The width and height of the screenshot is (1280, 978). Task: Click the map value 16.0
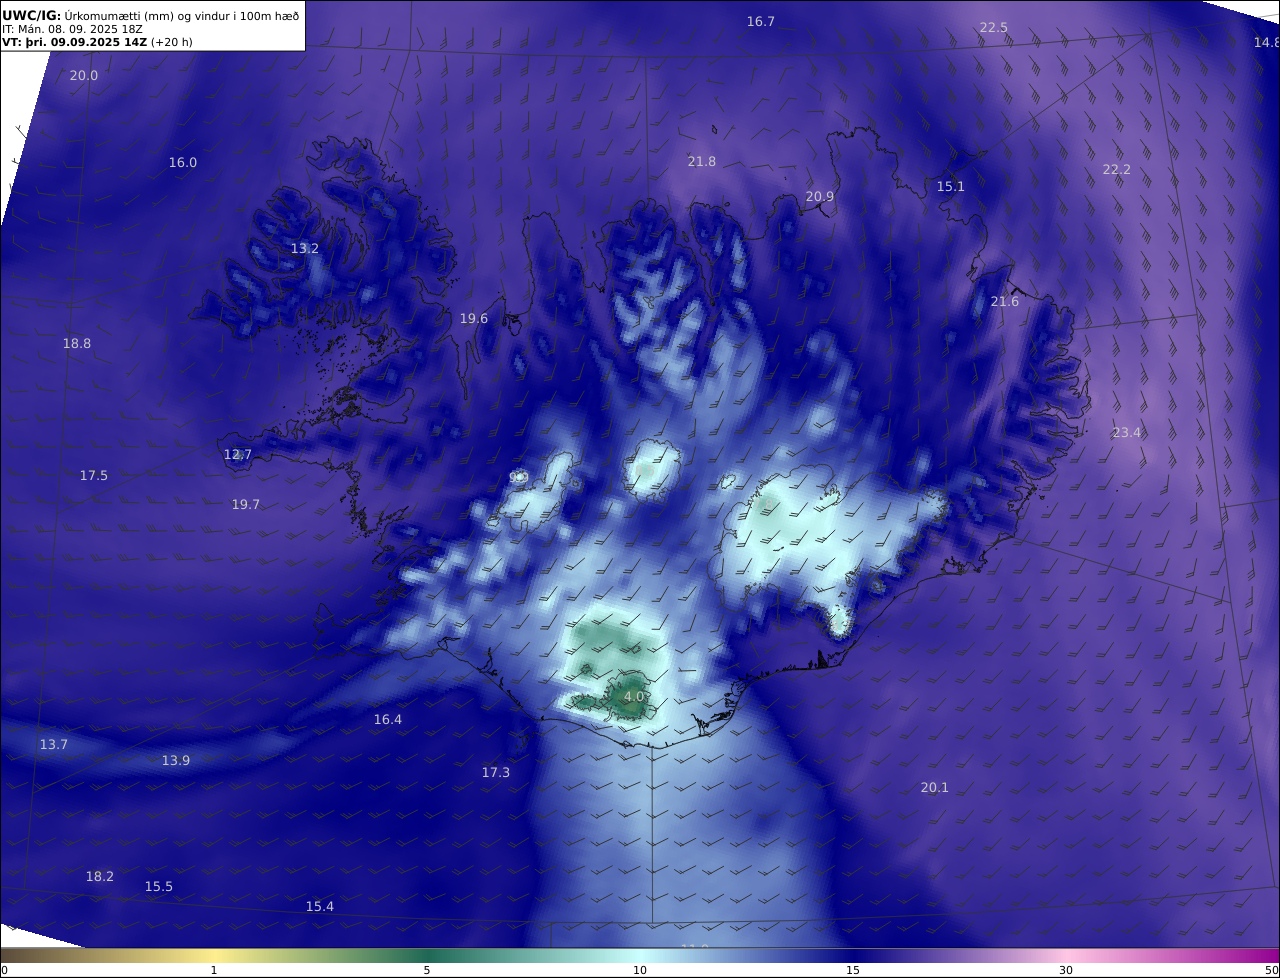pyautogui.click(x=183, y=163)
